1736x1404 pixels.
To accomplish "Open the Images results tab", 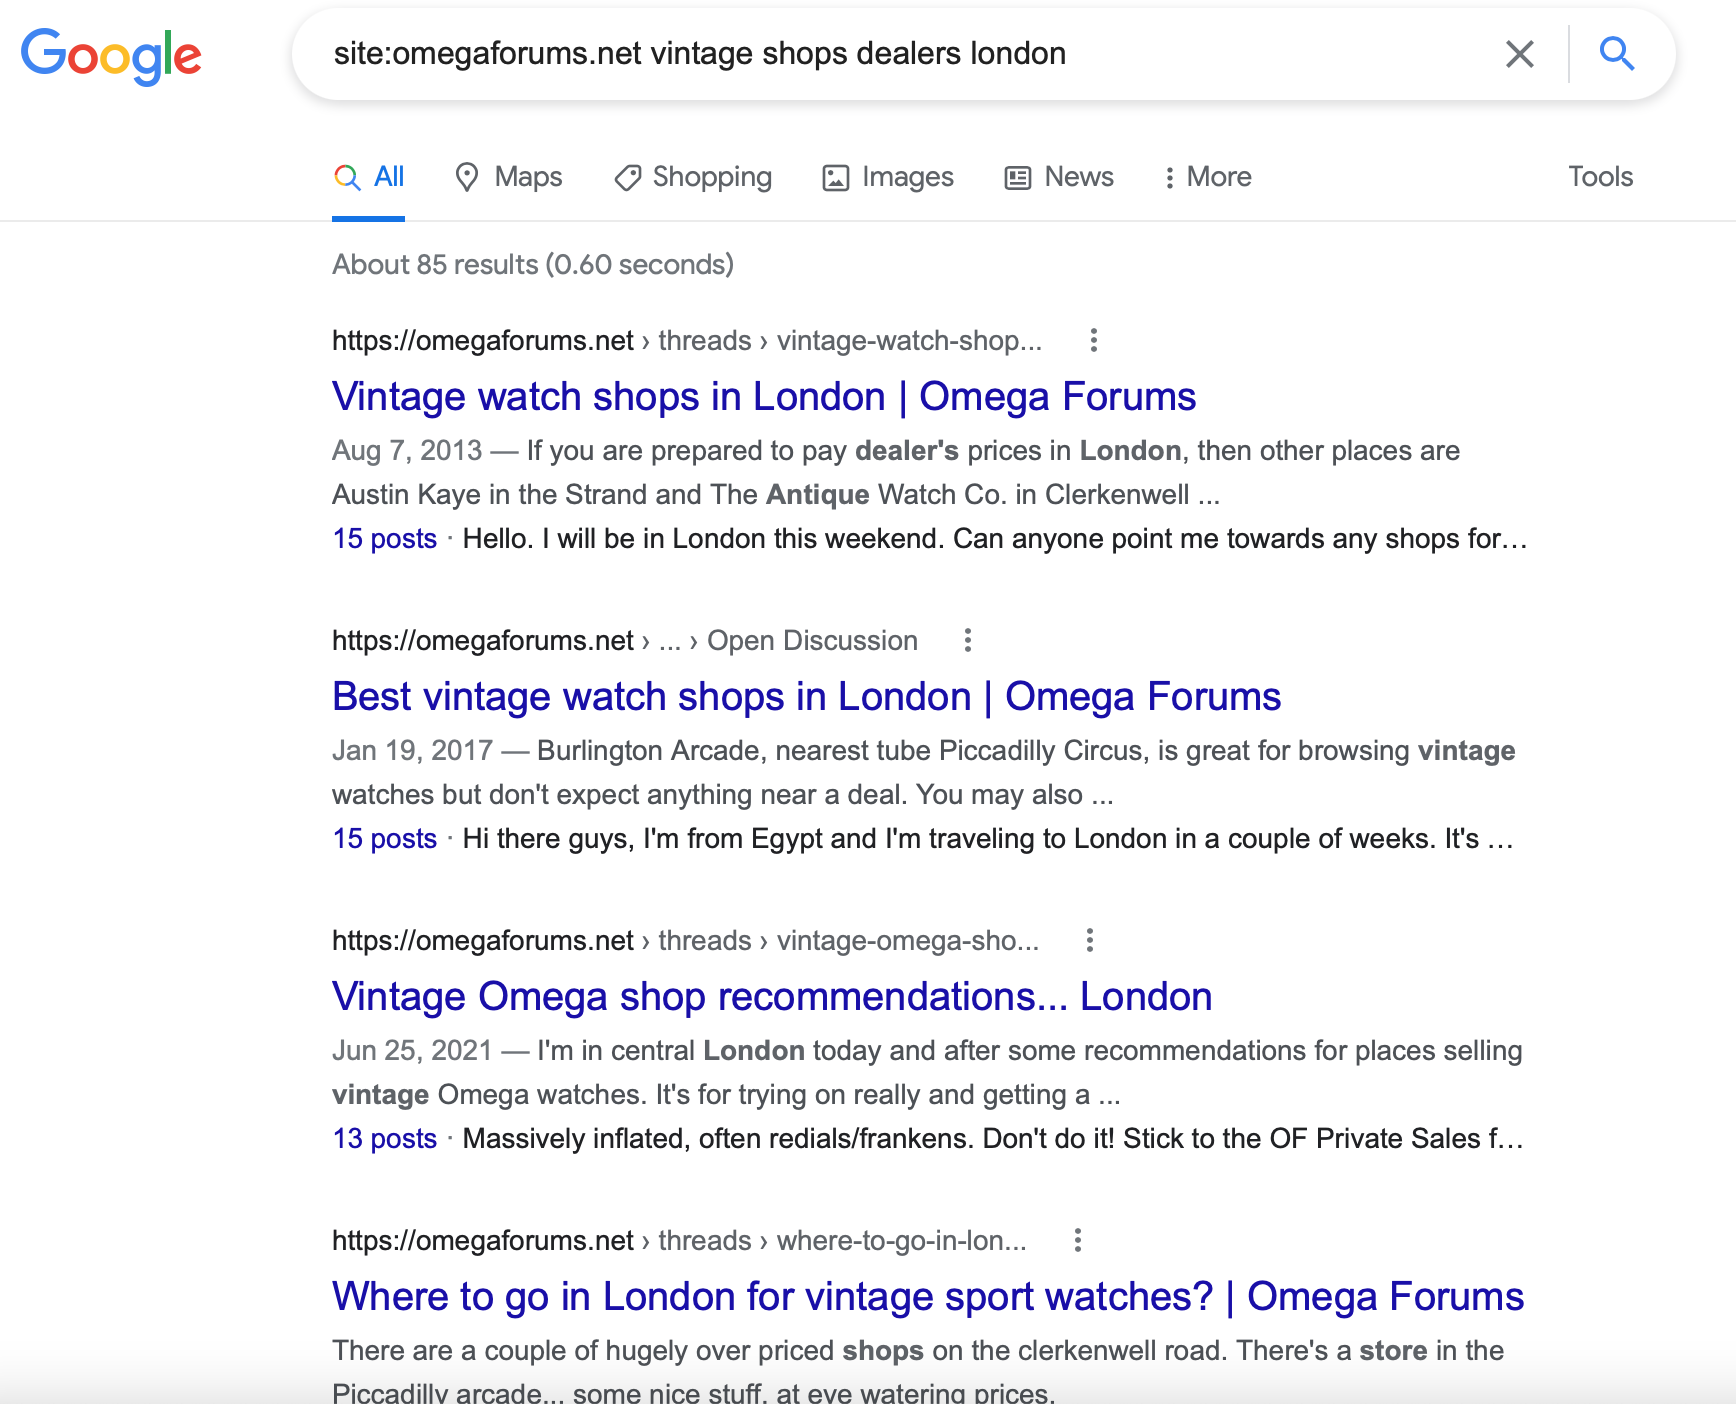I will [888, 177].
